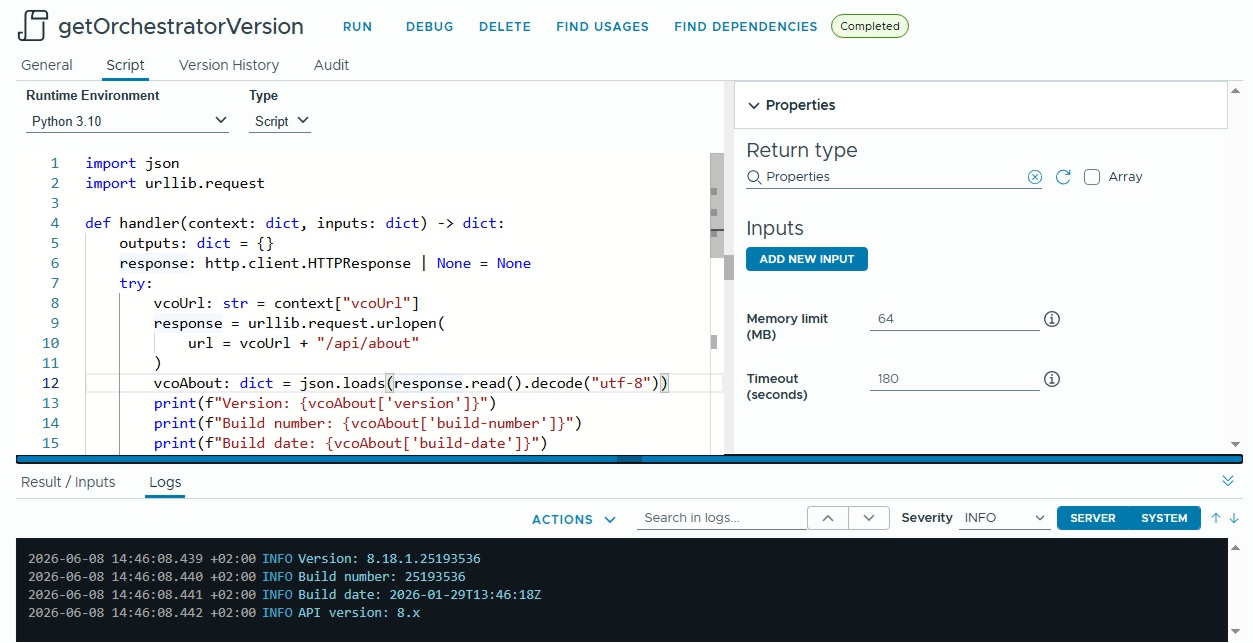Click the getOrchestratorVersion title
The width and height of the screenshot is (1253, 643).
(x=181, y=26)
